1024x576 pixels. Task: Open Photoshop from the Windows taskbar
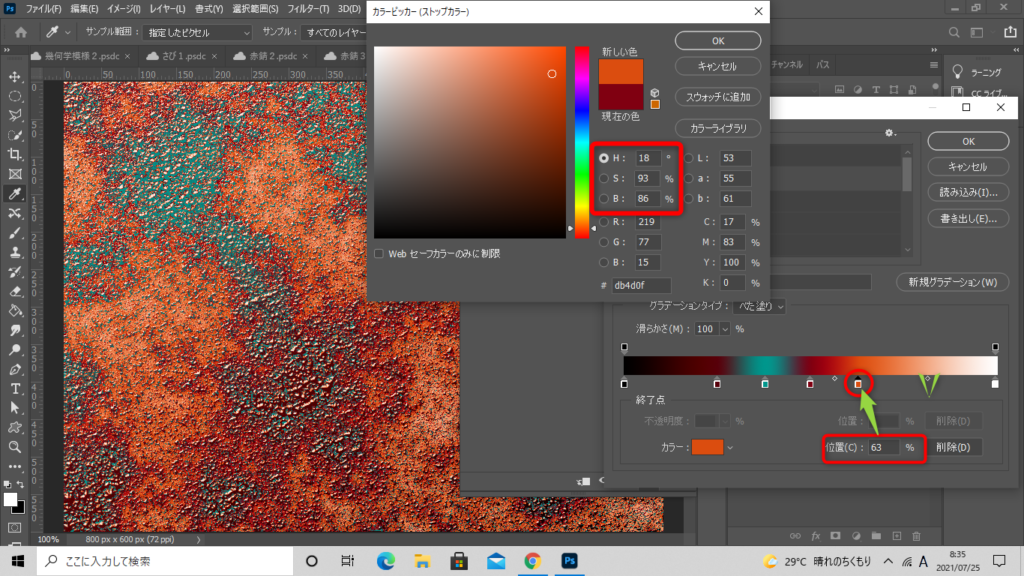tap(569, 561)
